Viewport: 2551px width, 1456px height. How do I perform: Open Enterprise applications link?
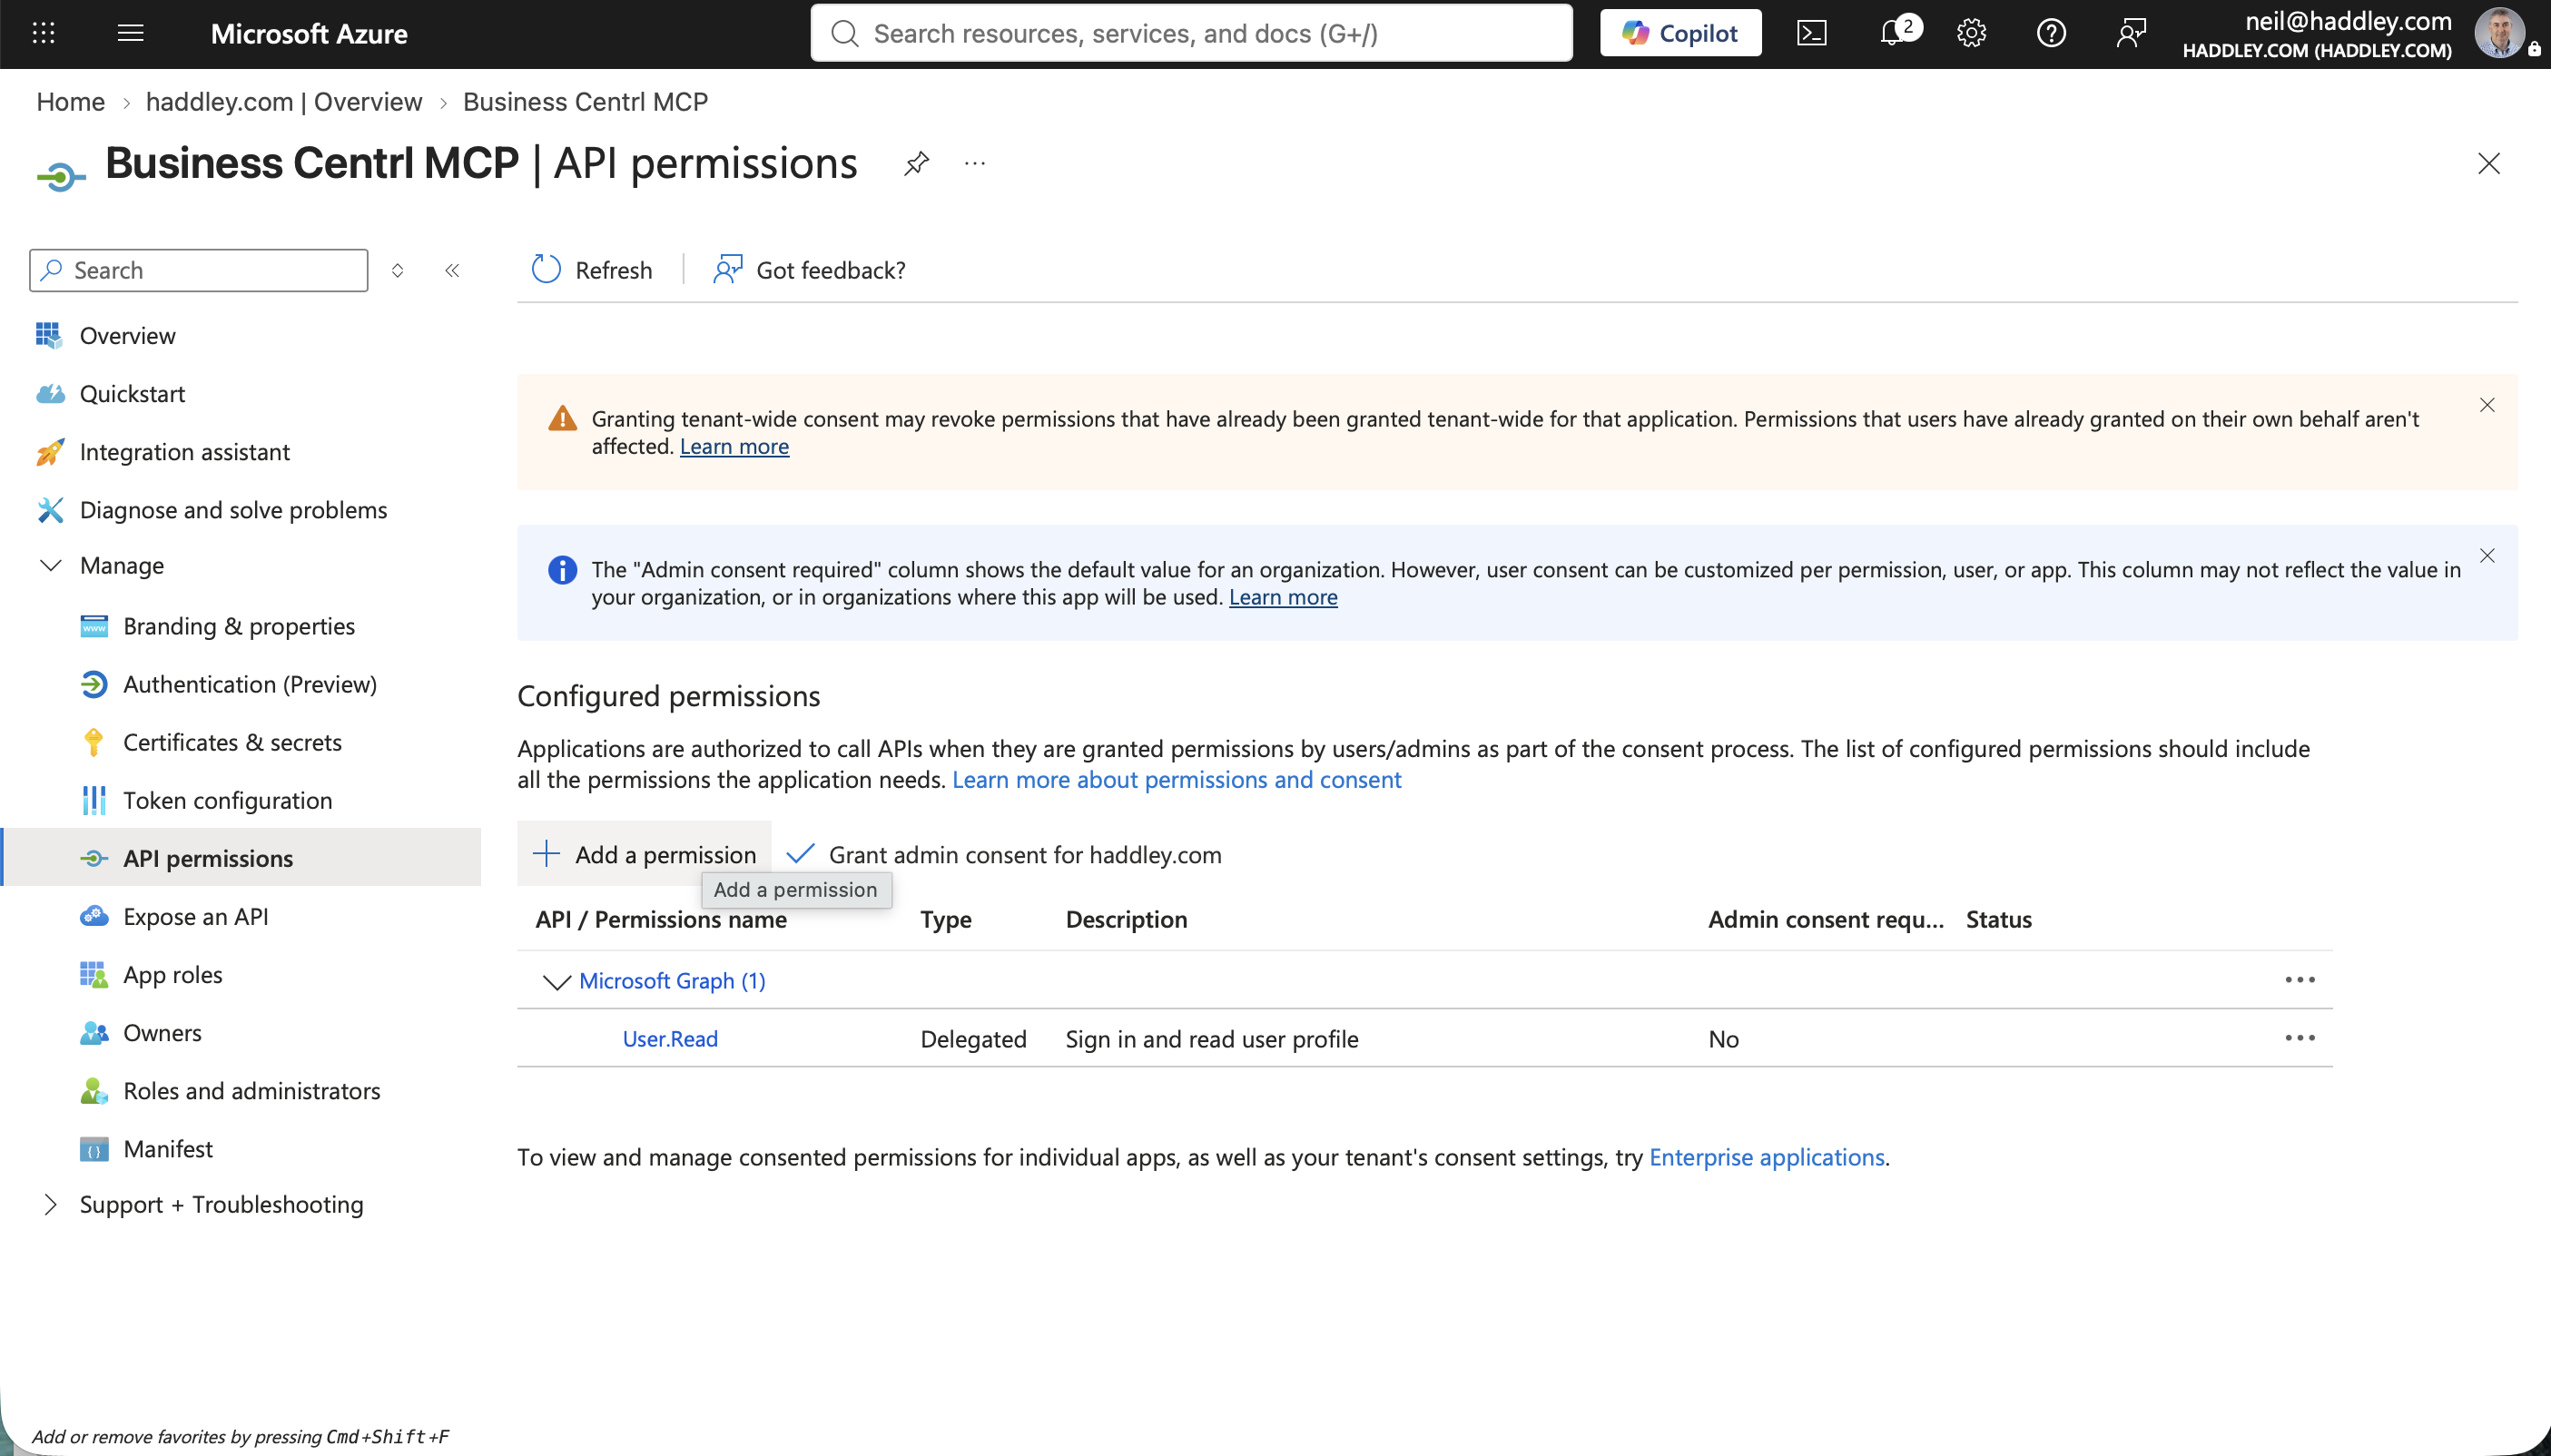[1766, 1157]
